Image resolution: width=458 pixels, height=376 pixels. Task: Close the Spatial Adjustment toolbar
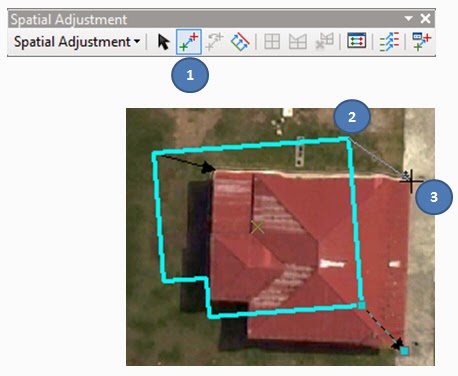425,18
